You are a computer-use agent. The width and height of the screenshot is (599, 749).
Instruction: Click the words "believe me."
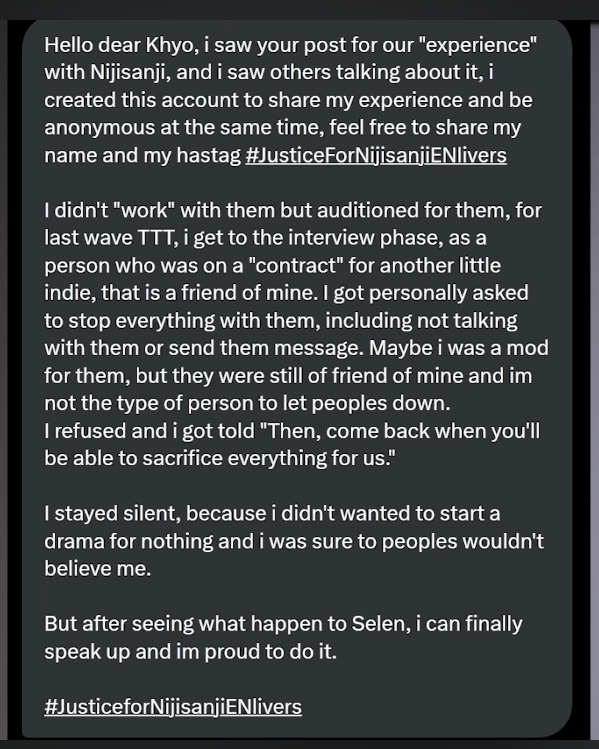[97, 568]
